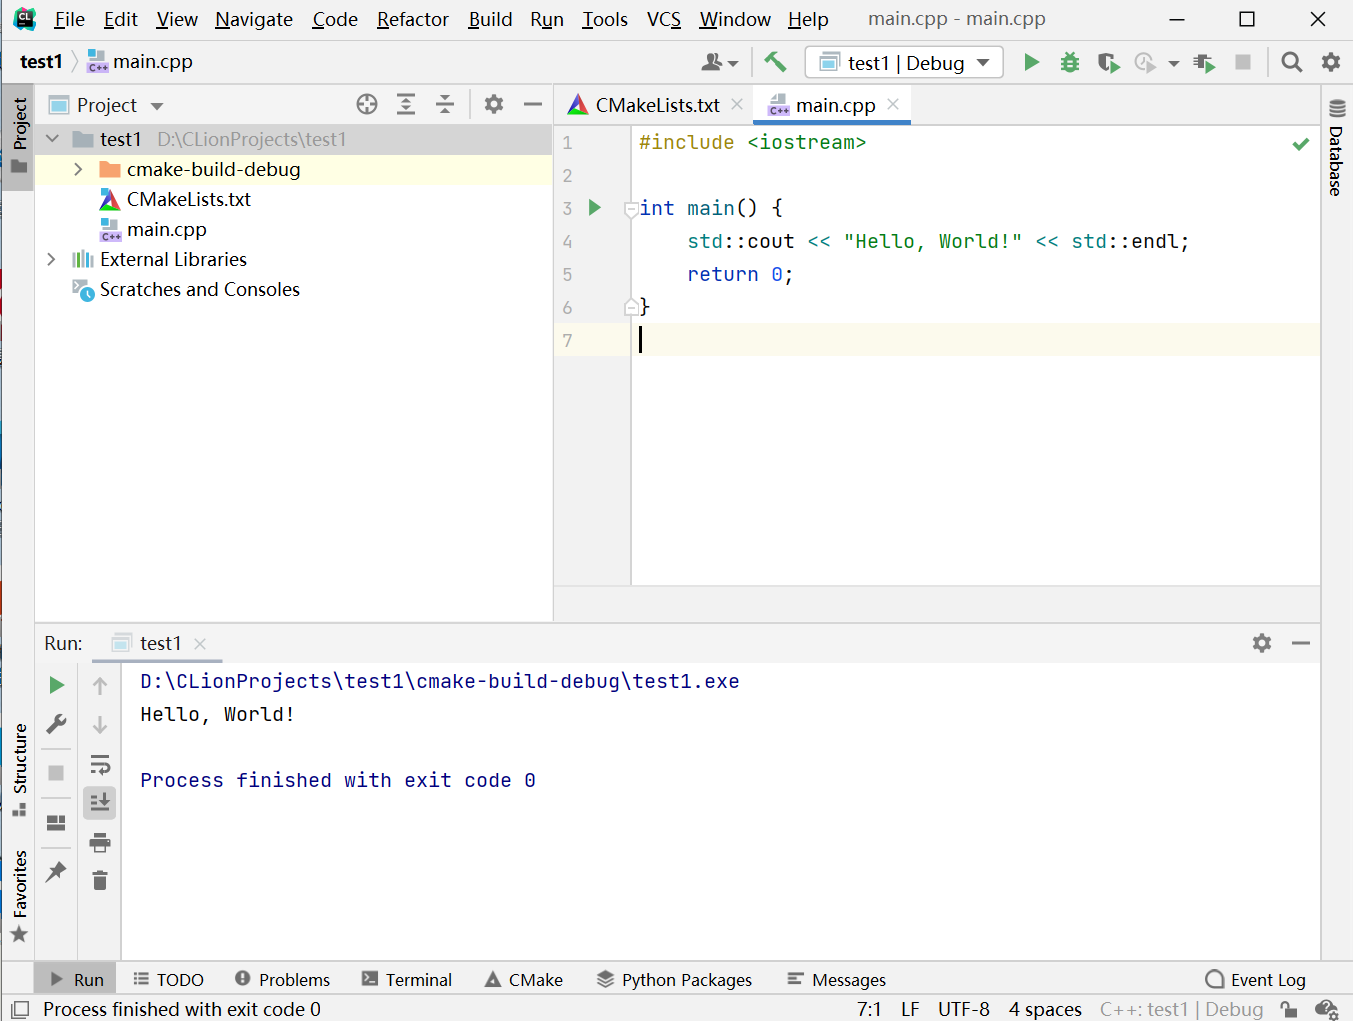Open the Event Log button

click(1256, 980)
